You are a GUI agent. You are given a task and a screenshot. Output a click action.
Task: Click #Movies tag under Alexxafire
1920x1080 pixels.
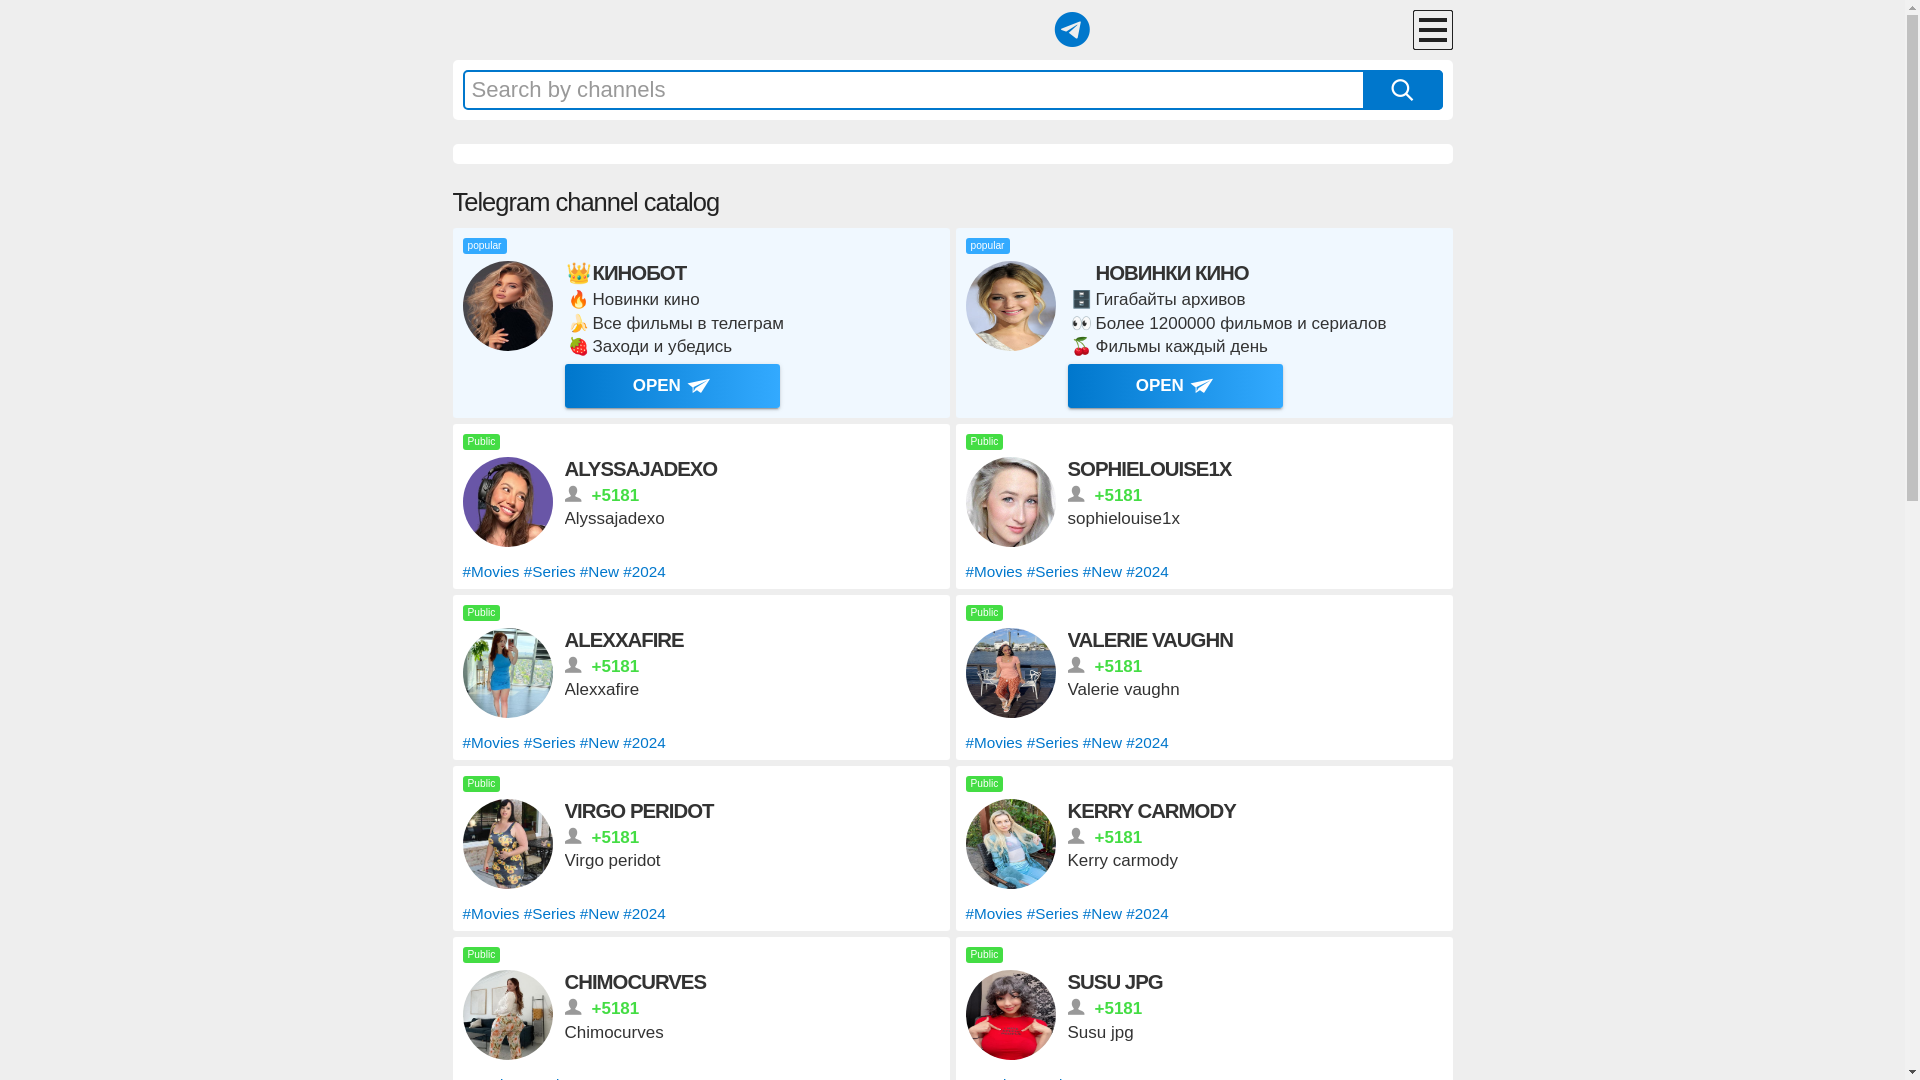click(491, 743)
